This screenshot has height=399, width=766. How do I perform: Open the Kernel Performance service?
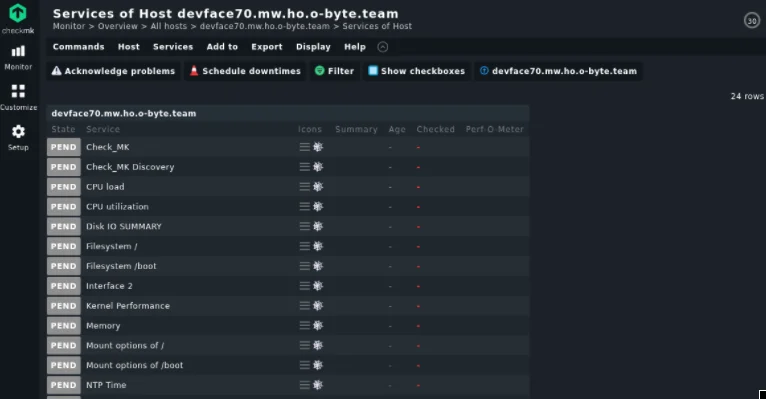pos(128,306)
